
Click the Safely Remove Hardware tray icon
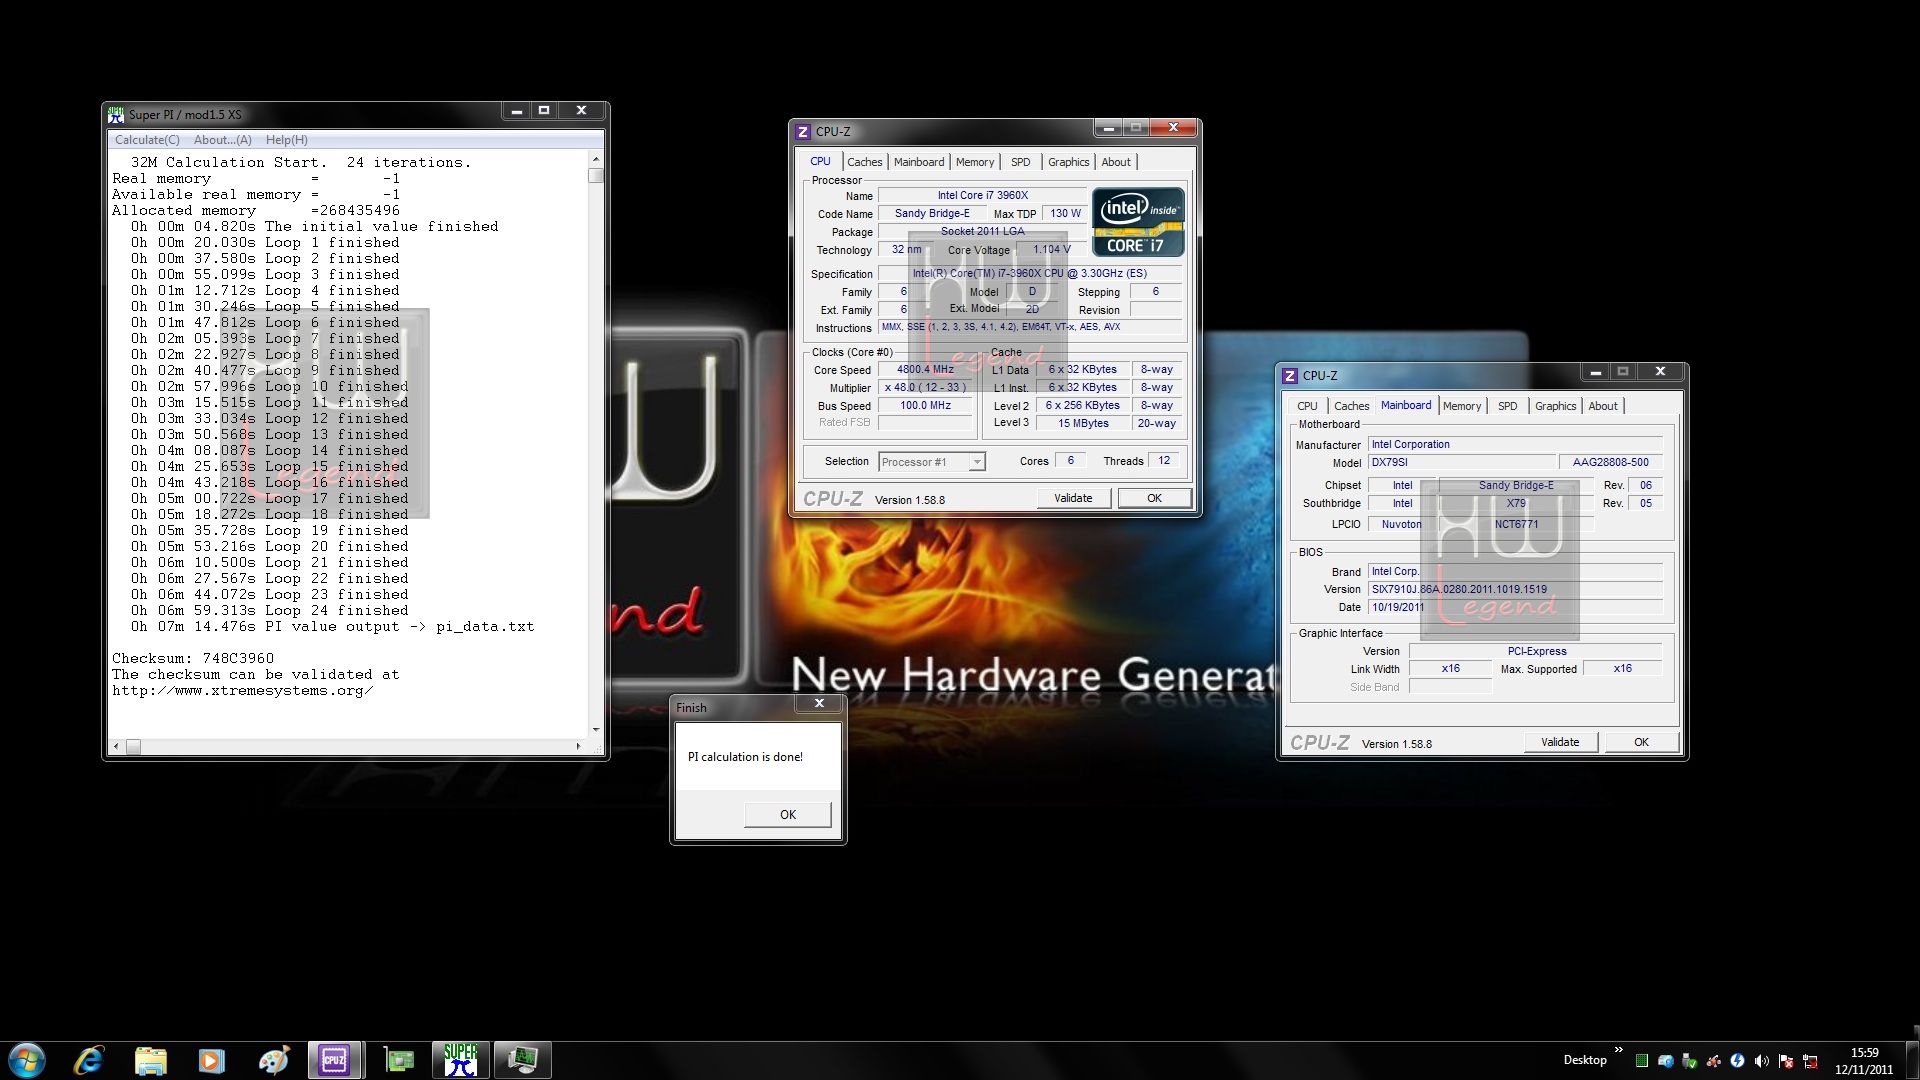click(x=1689, y=1061)
